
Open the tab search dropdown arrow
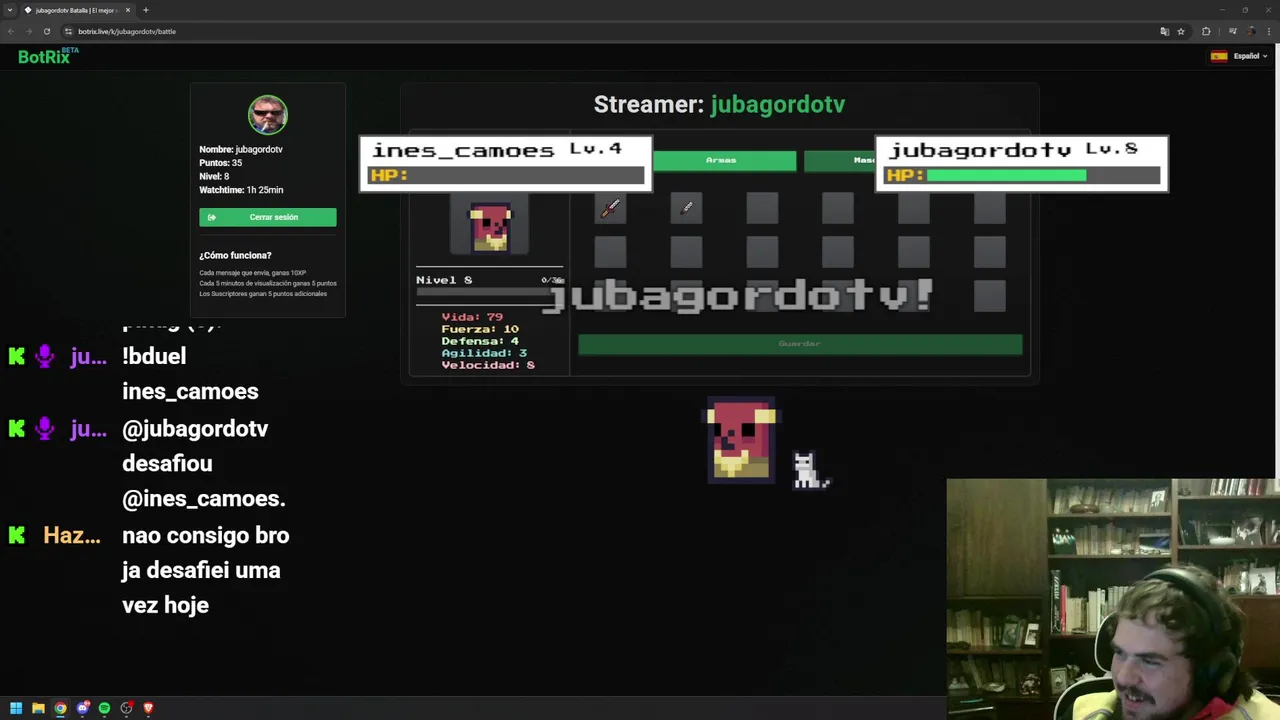pyautogui.click(x=10, y=10)
